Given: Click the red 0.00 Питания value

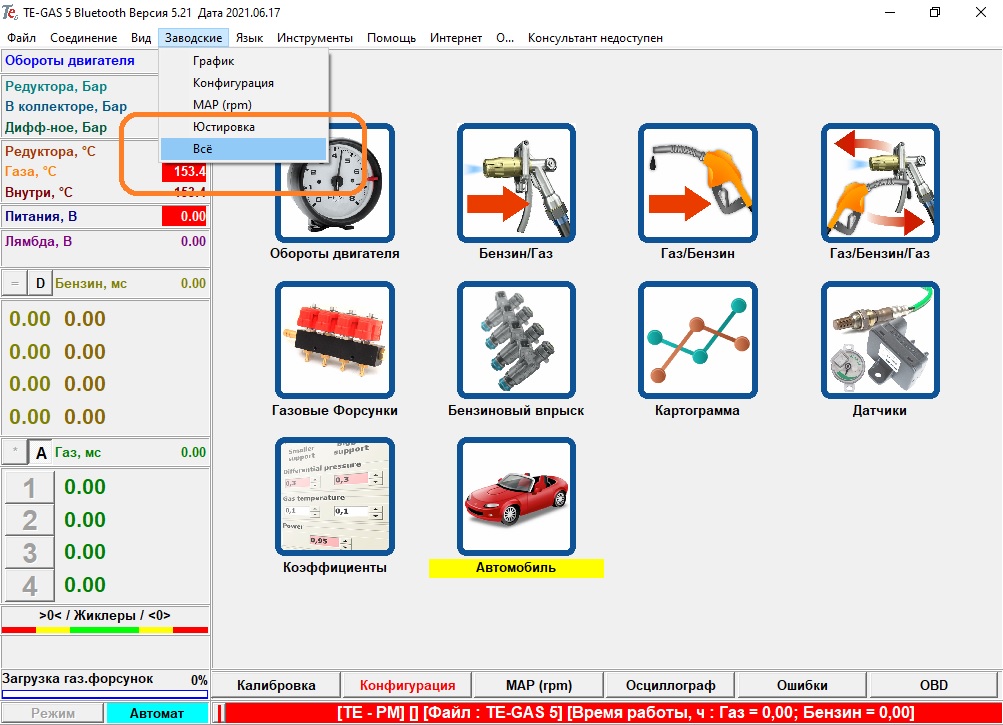Looking at the screenshot, I should [184, 216].
